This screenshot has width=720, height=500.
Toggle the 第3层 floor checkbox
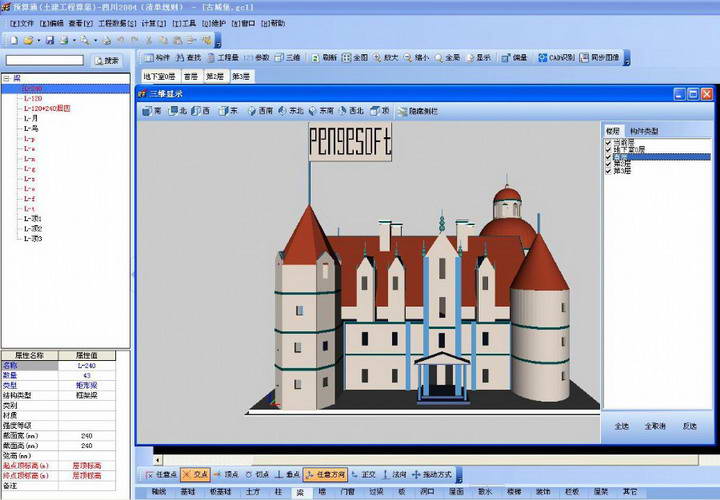[x=608, y=171]
